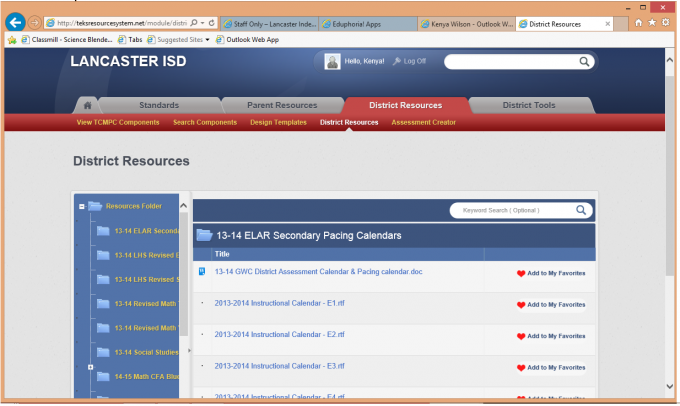Select the District Resources main tab

pos(405,105)
